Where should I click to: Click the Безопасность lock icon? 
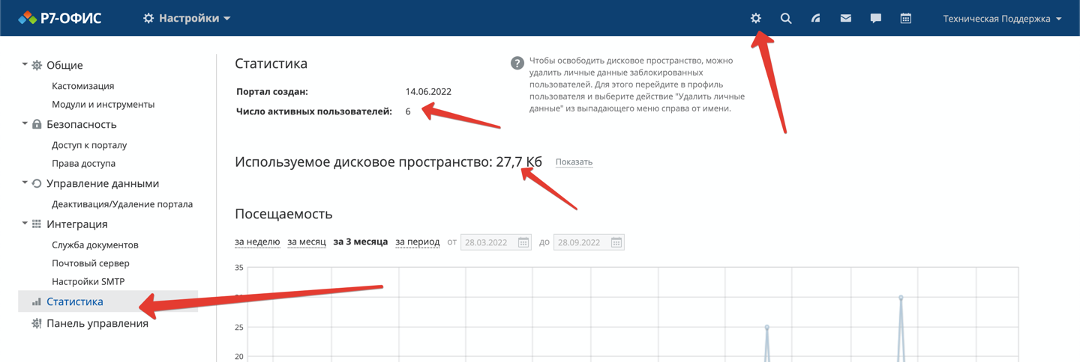click(x=37, y=125)
